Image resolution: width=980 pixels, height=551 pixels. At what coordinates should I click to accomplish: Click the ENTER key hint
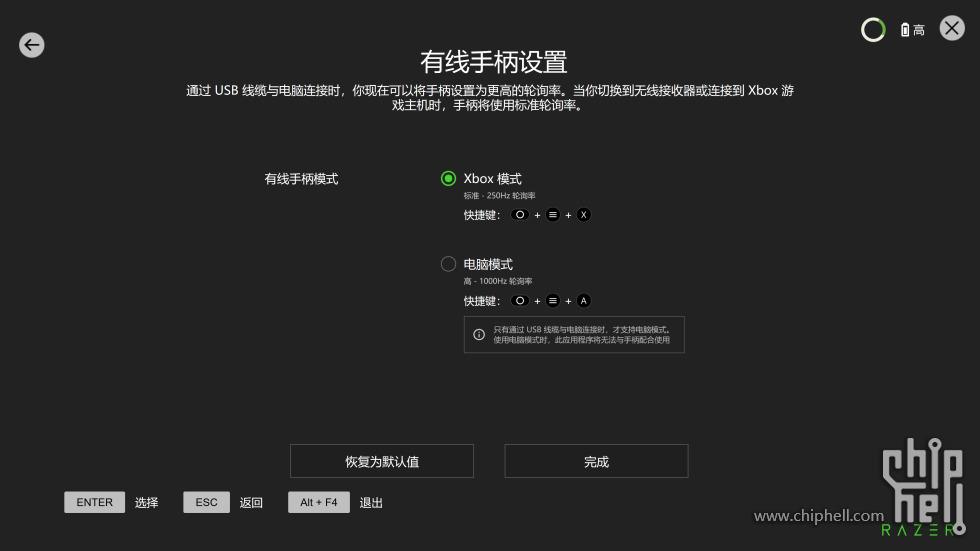[x=94, y=502]
